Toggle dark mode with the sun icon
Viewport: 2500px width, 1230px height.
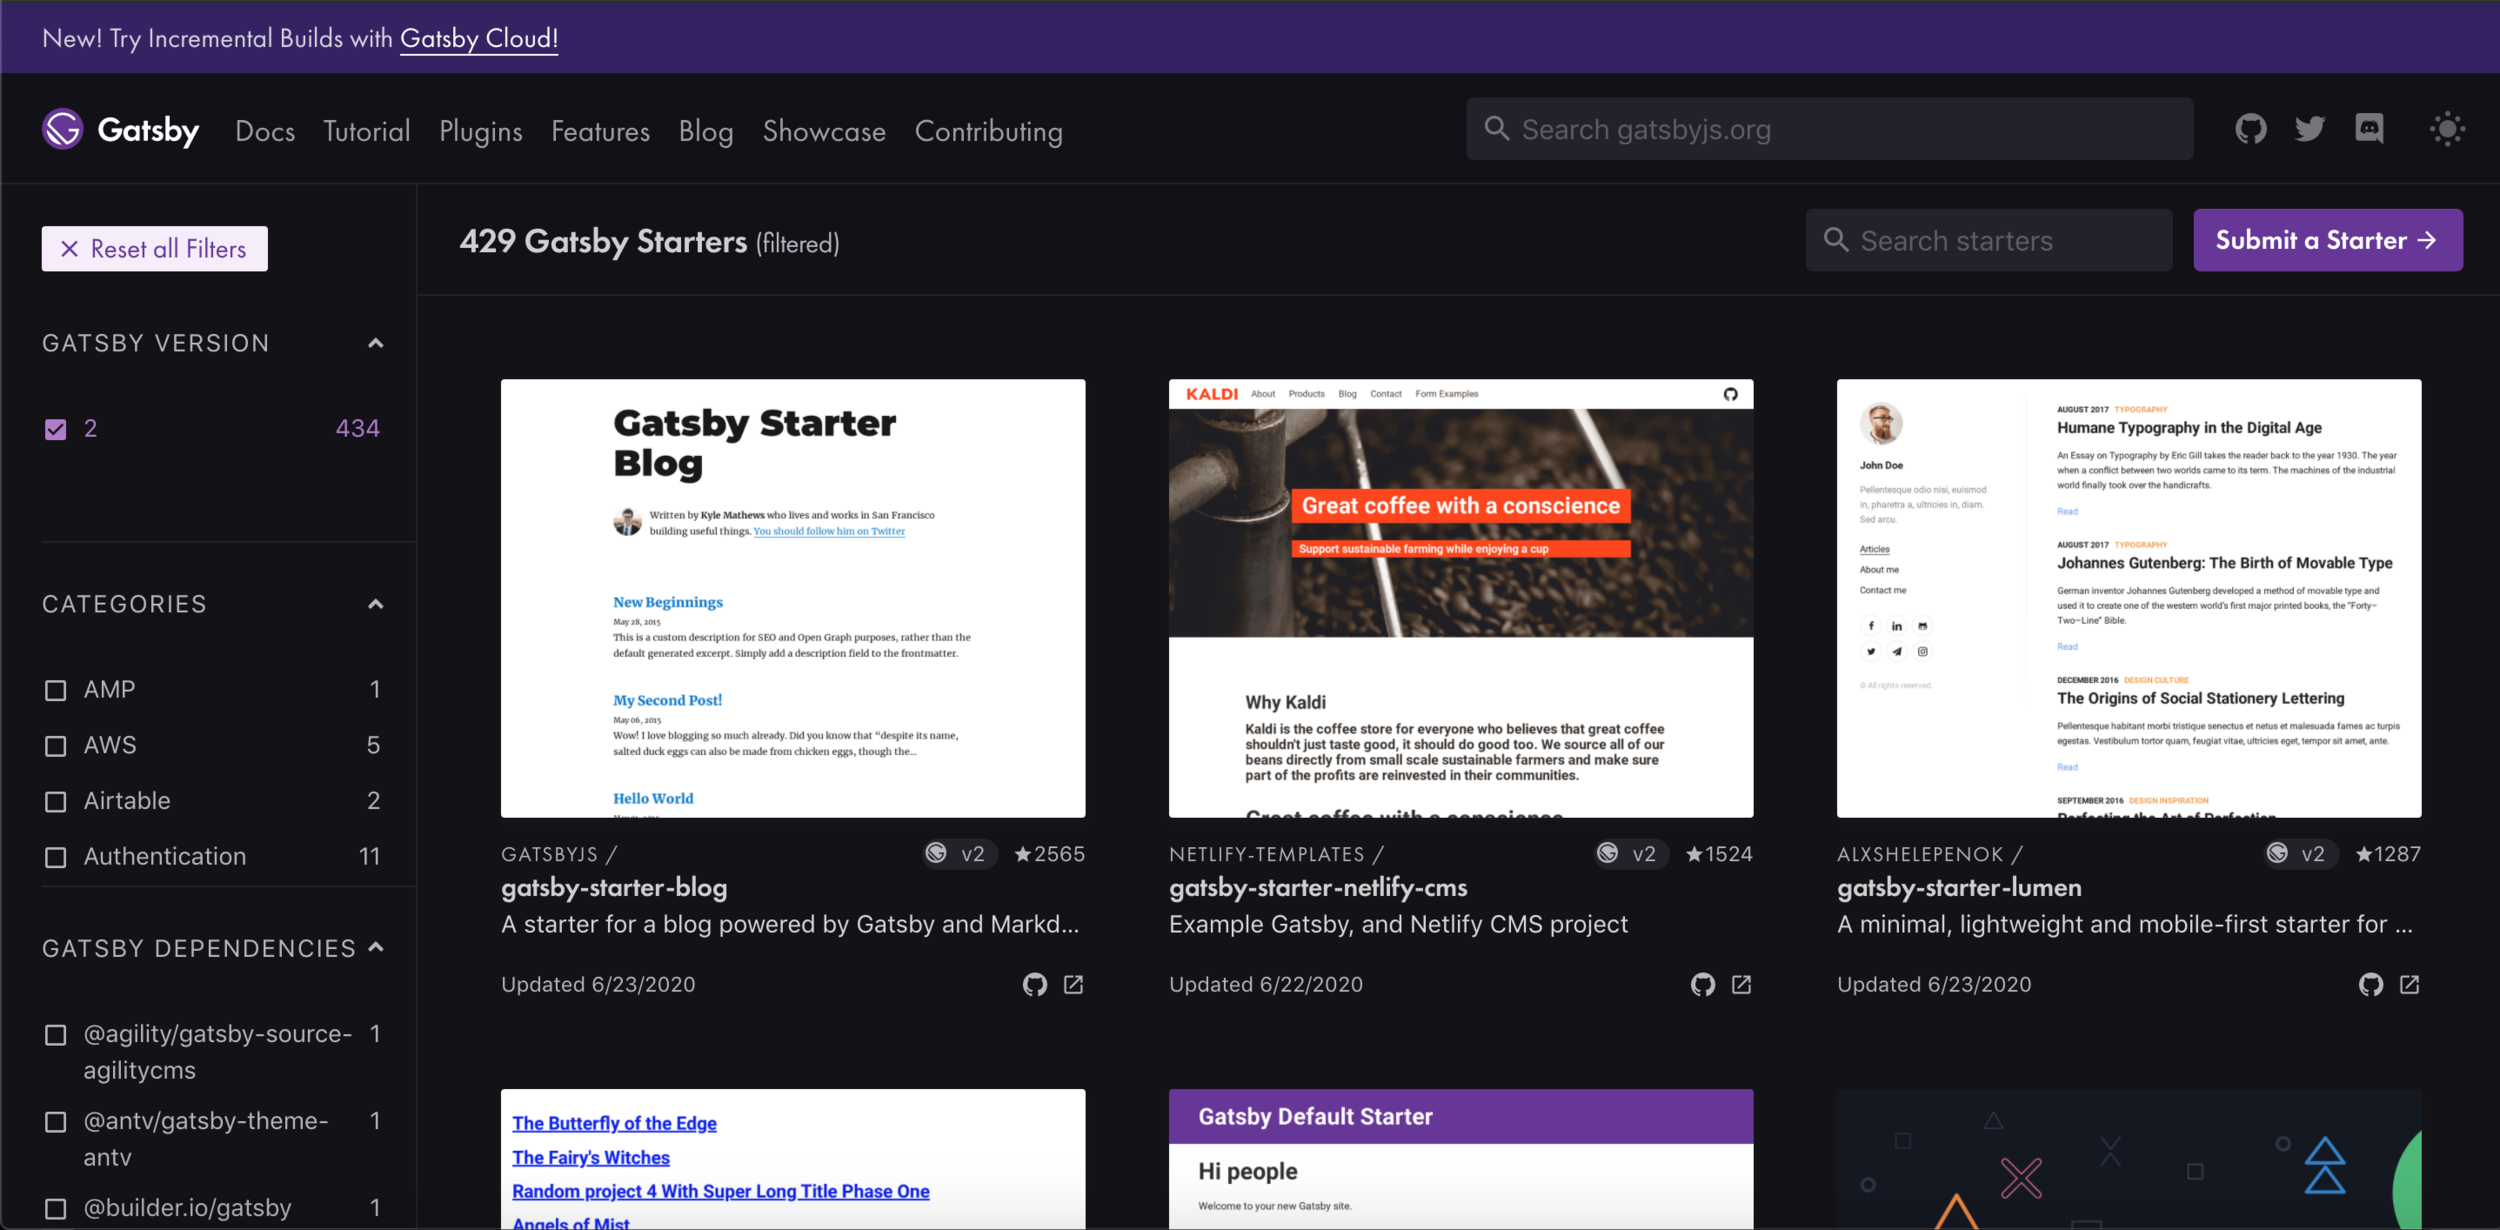tap(2447, 129)
